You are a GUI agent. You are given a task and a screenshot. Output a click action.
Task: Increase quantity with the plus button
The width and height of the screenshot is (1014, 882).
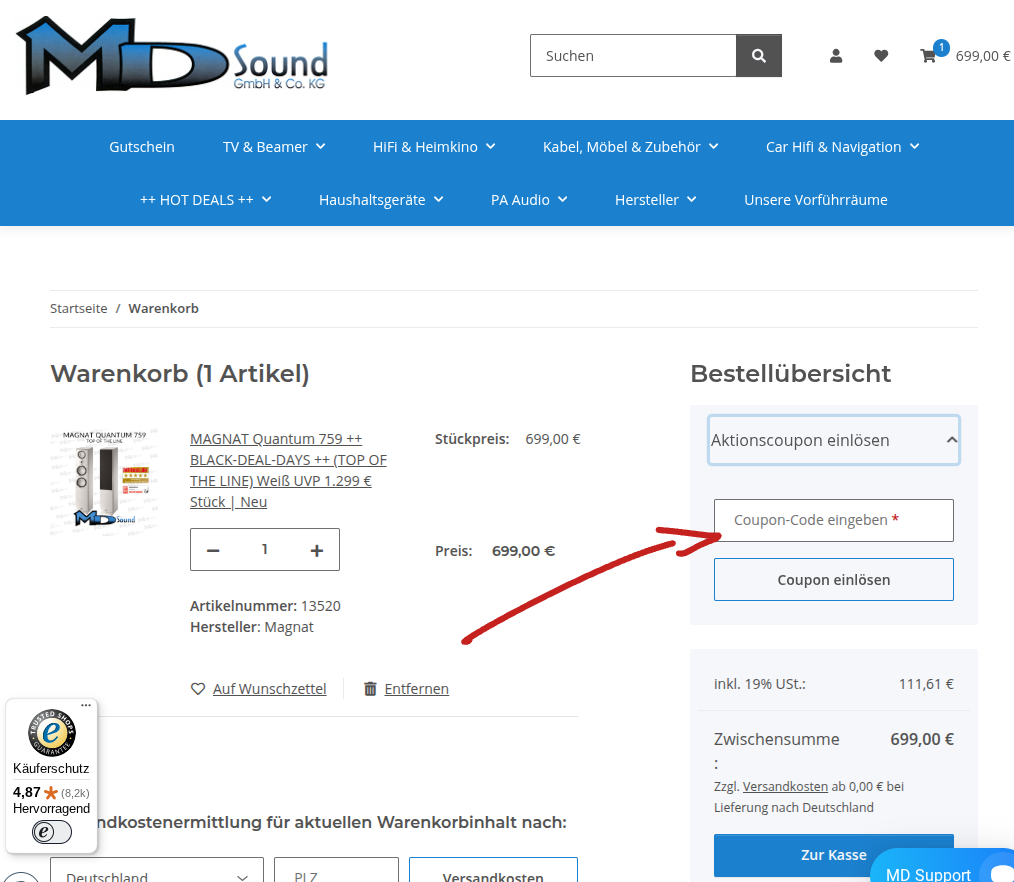(316, 550)
